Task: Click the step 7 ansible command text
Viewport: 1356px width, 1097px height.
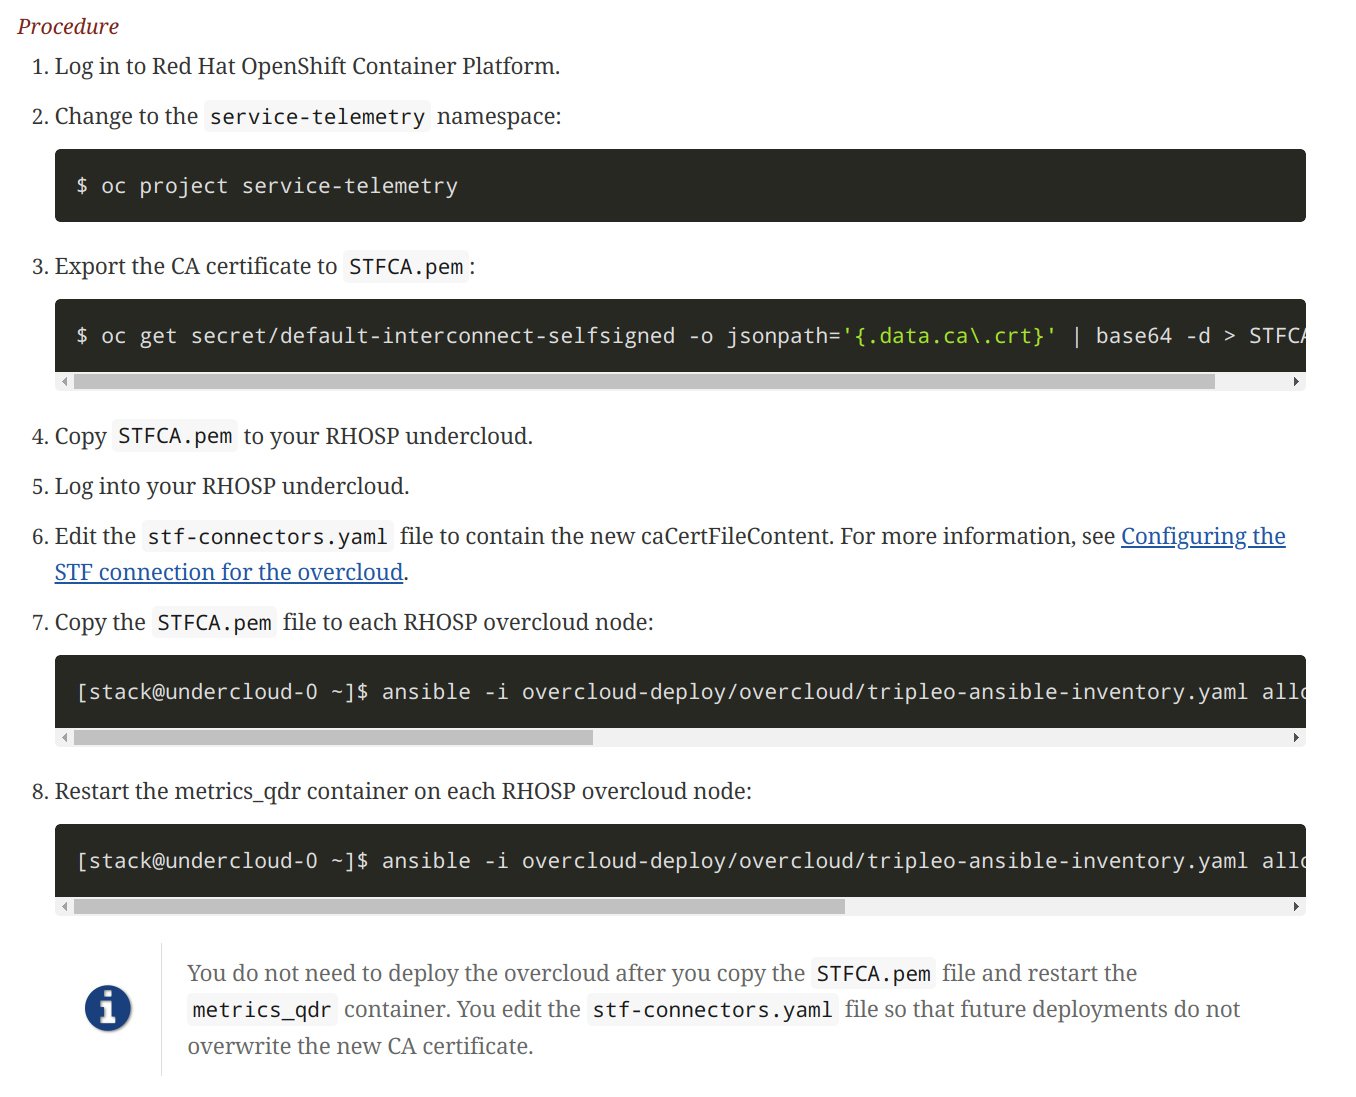Action: point(690,692)
